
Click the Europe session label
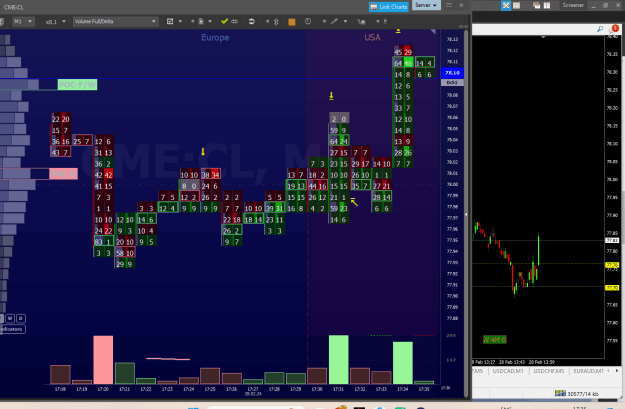click(215, 37)
